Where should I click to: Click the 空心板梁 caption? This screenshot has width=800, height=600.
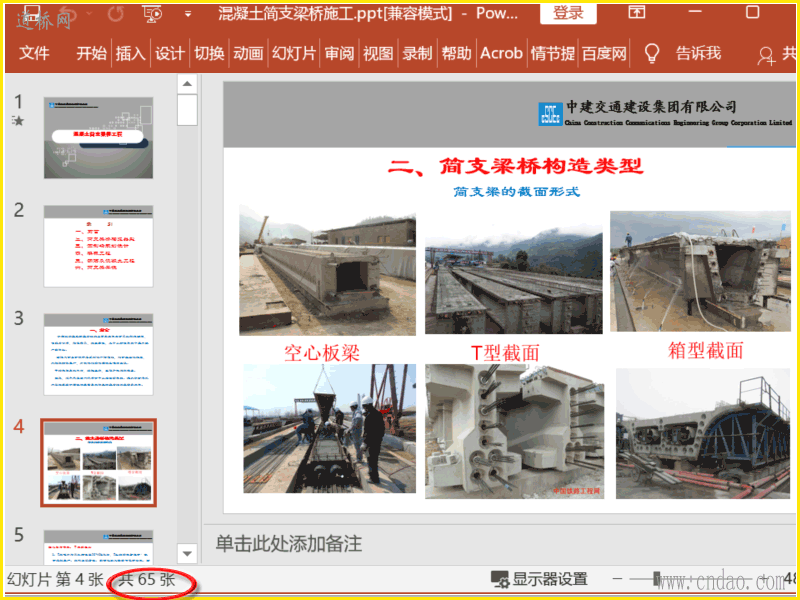(322, 353)
